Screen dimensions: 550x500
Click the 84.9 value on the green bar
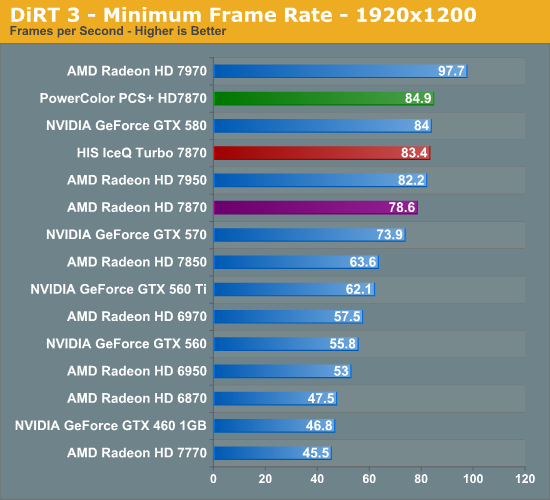(418, 98)
